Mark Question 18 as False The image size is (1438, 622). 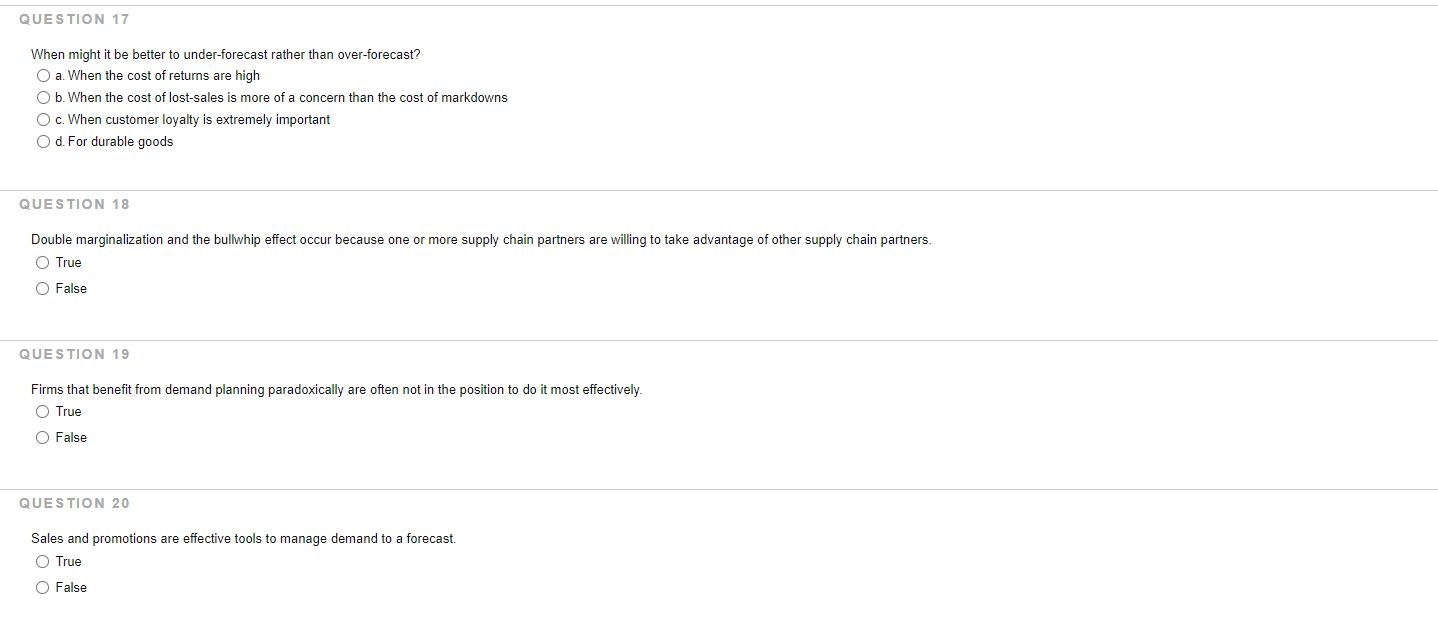(43, 289)
